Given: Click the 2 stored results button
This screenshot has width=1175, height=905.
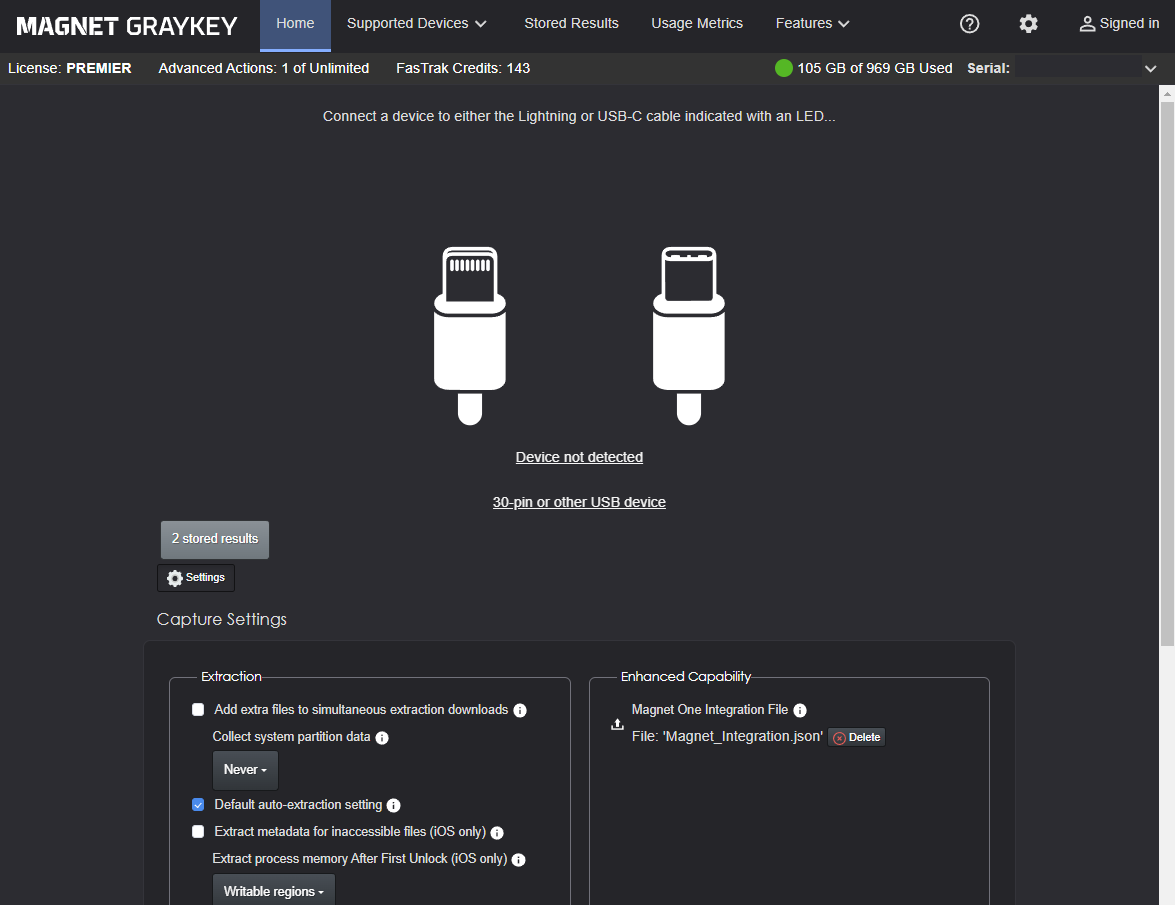Looking at the screenshot, I should 215,539.
